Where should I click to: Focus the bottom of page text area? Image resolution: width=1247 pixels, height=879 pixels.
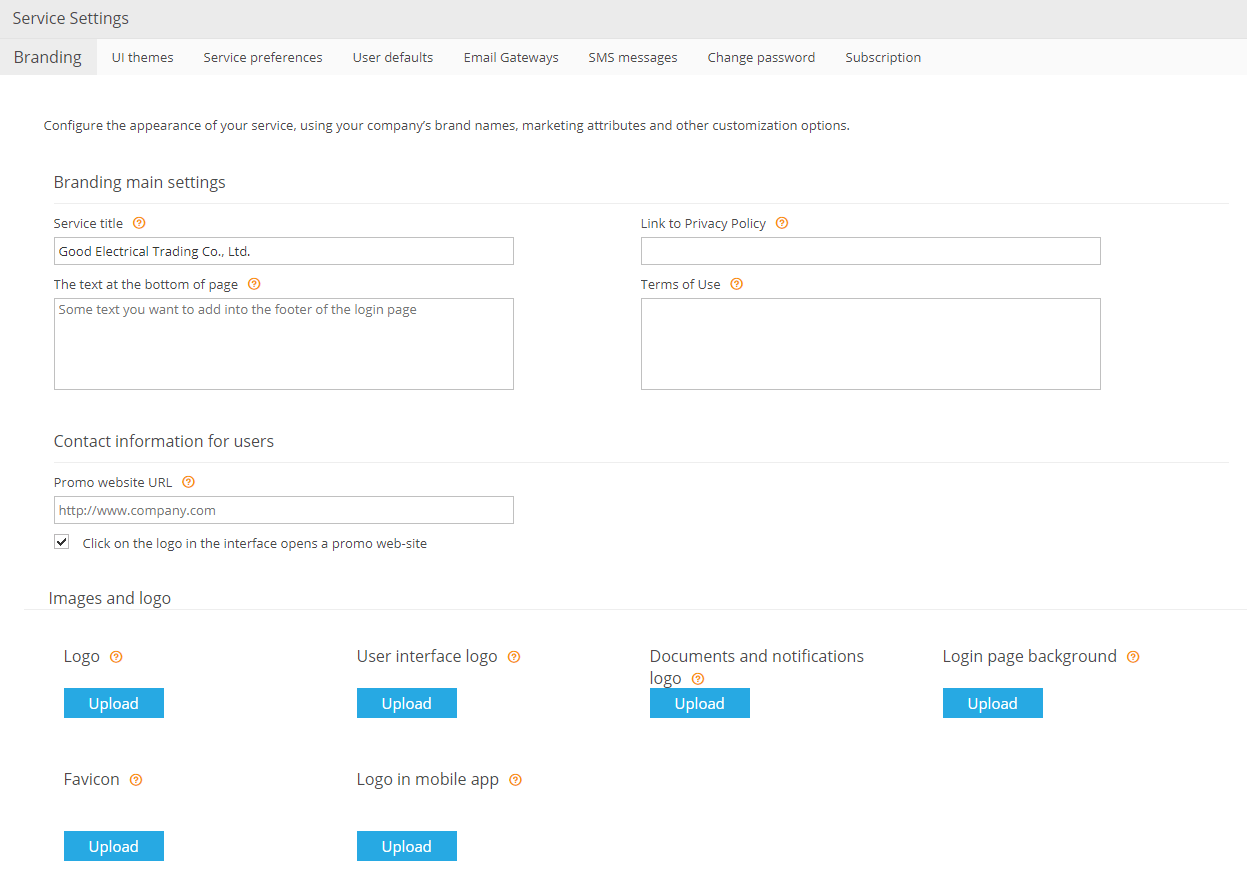[284, 344]
